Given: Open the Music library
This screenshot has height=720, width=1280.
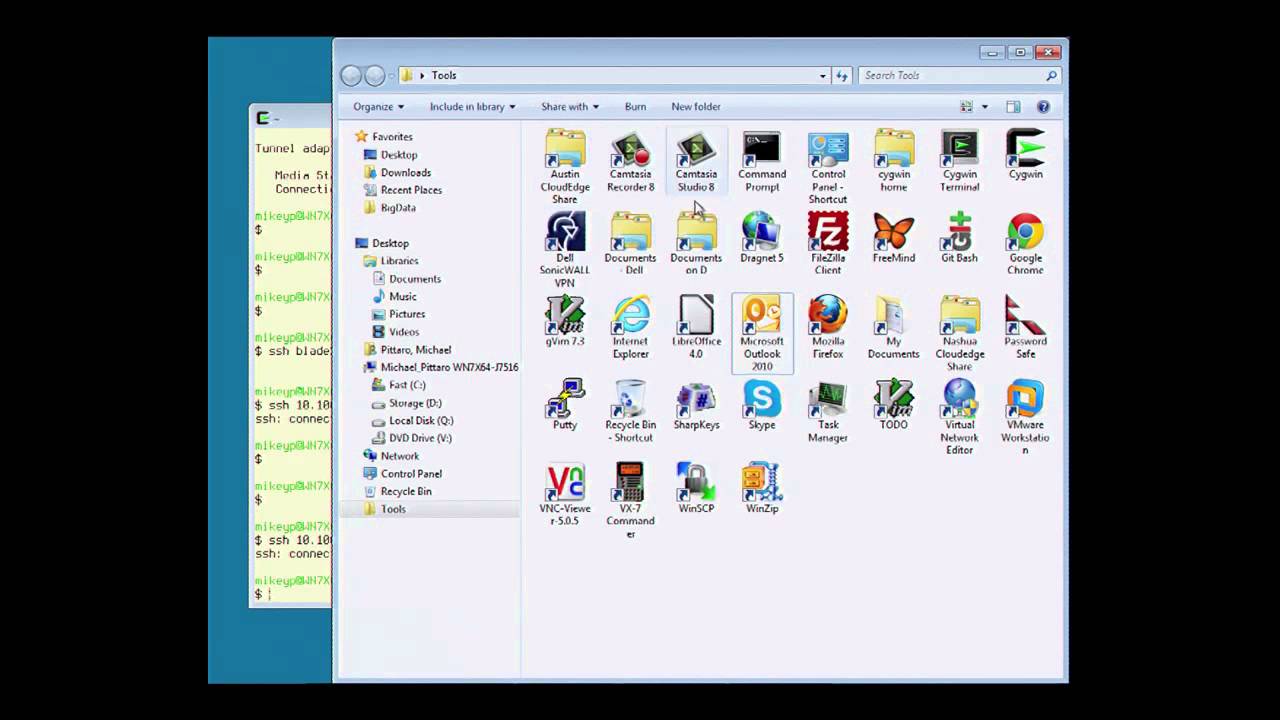Looking at the screenshot, I should pyautogui.click(x=402, y=297).
